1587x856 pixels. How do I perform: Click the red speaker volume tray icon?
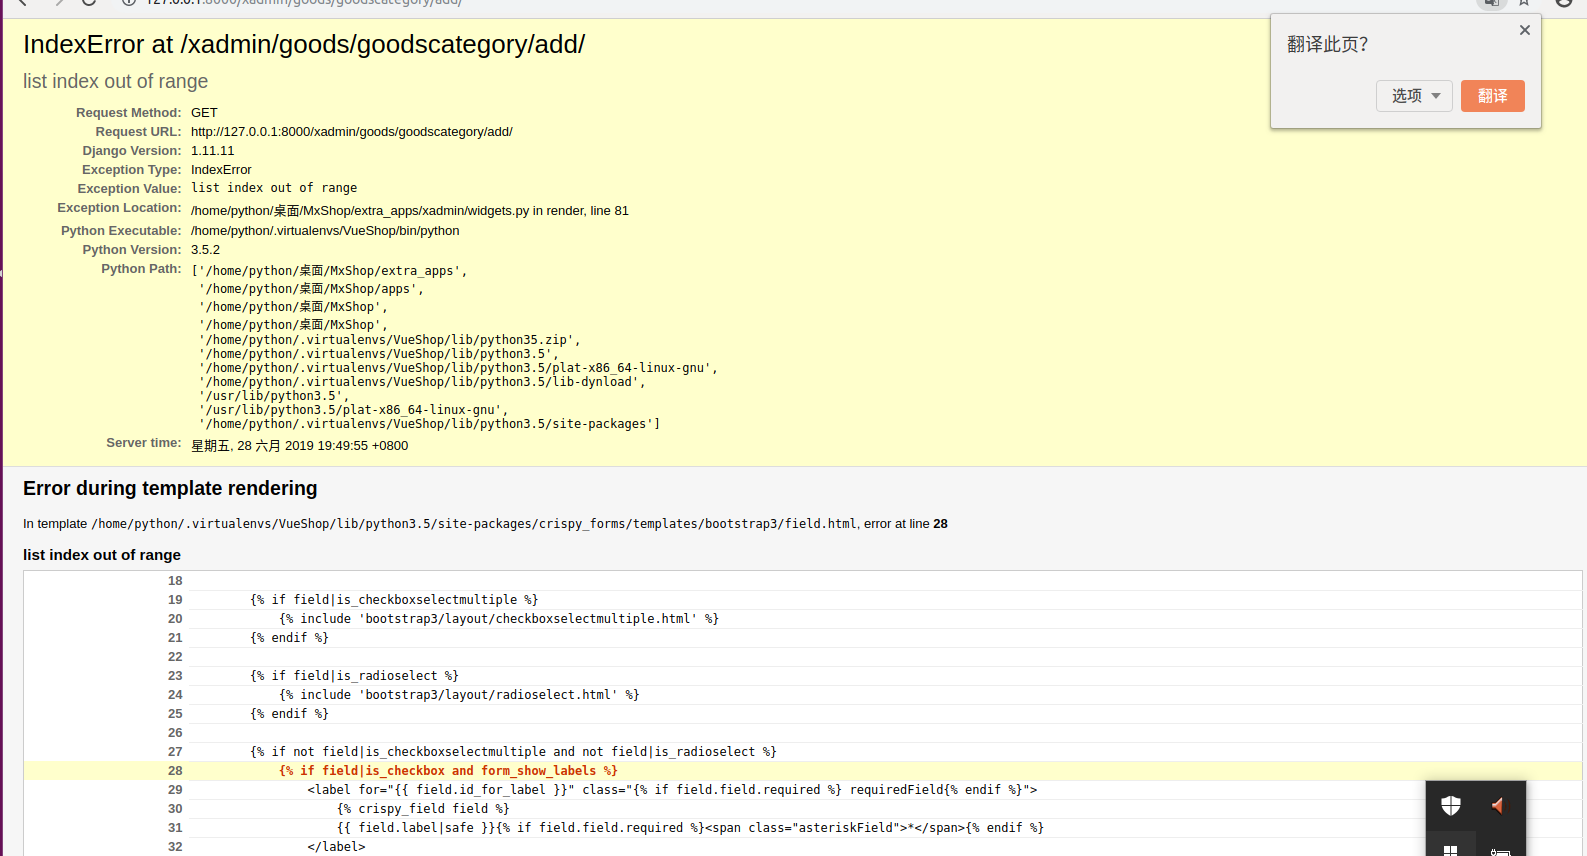click(1498, 805)
